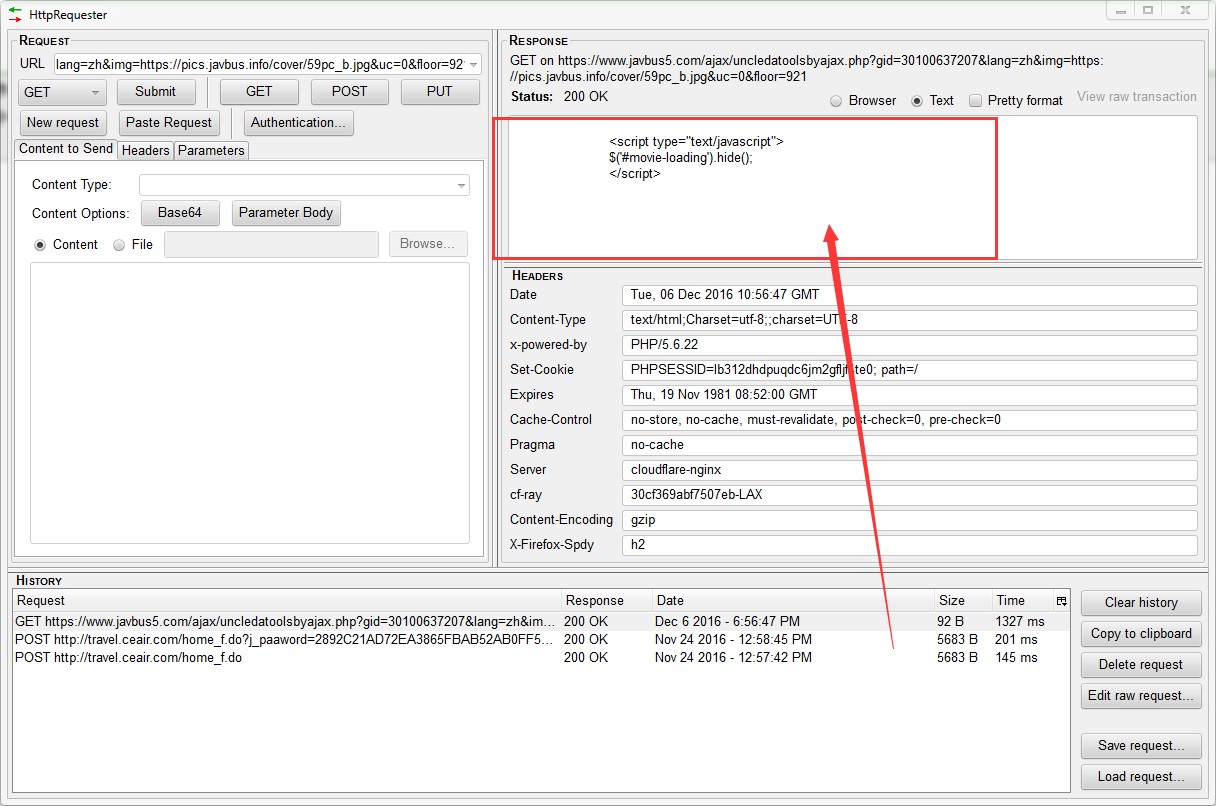The width and height of the screenshot is (1216, 806).
Task: Select the 12:57:42 PM POST history row
Action: pyautogui.click(x=541, y=657)
